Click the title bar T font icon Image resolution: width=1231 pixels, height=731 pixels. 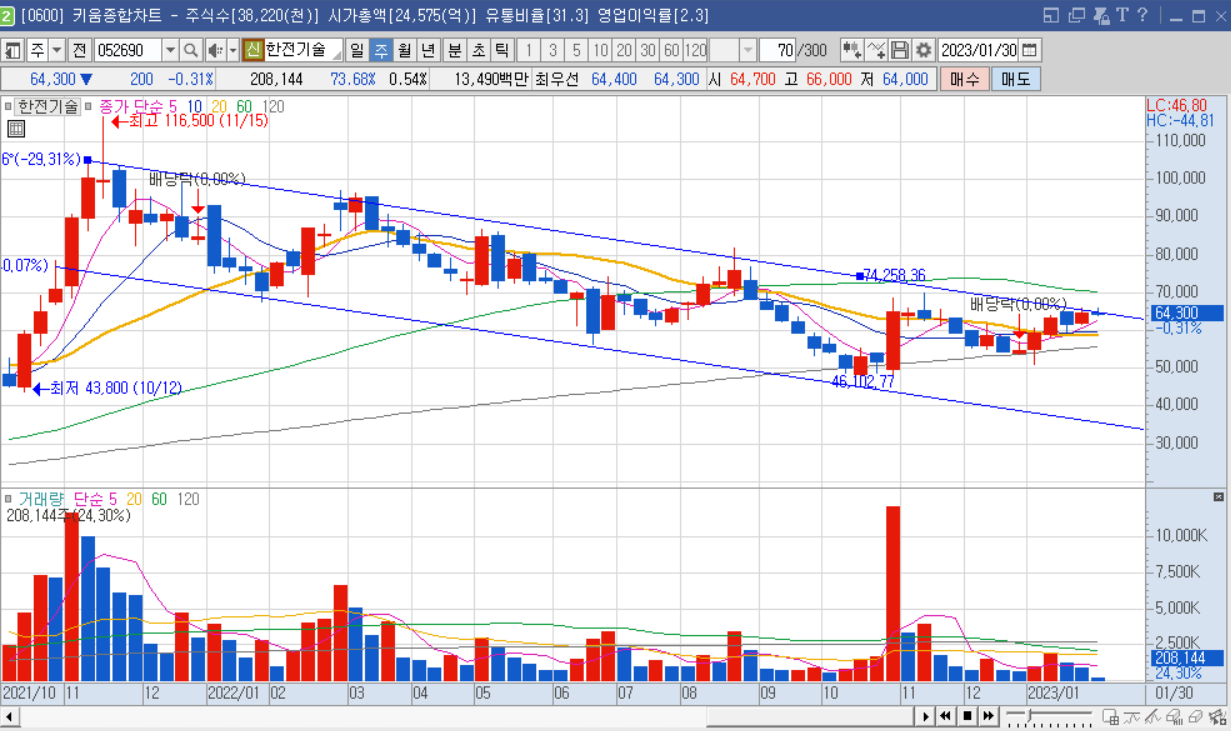pos(1123,15)
